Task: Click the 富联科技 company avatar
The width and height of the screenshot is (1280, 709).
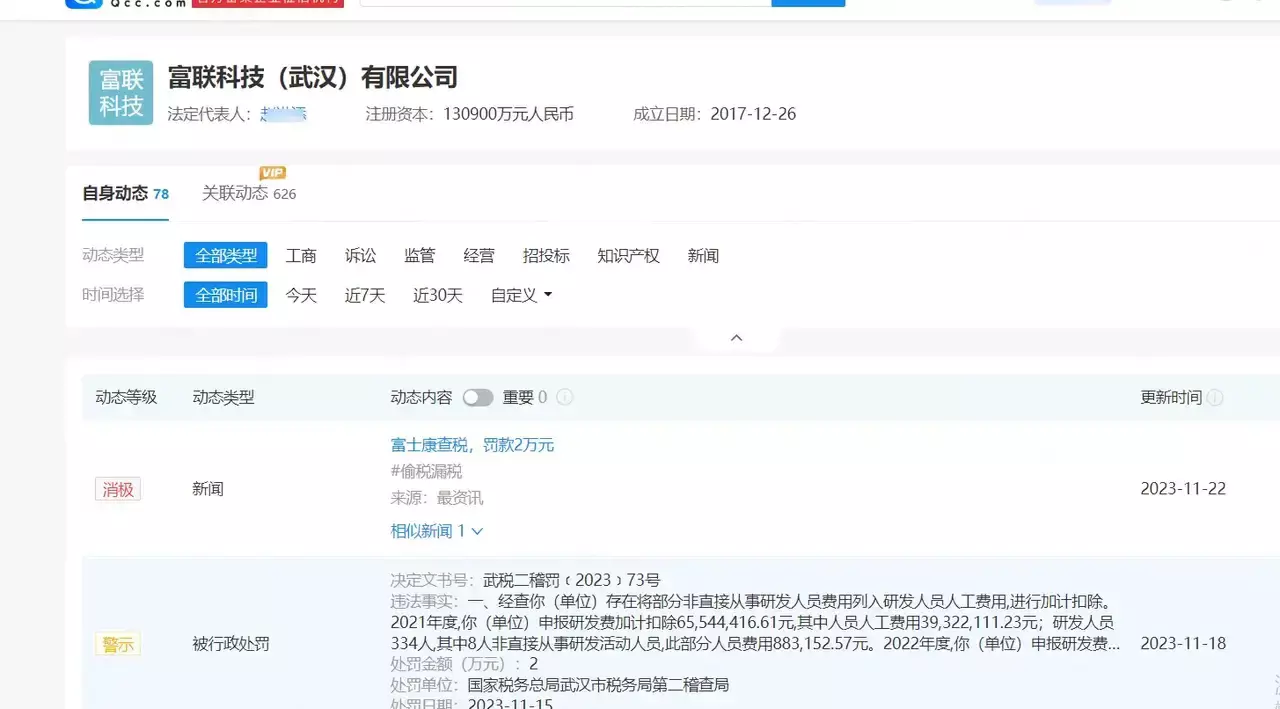Action: tap(120, 92)
